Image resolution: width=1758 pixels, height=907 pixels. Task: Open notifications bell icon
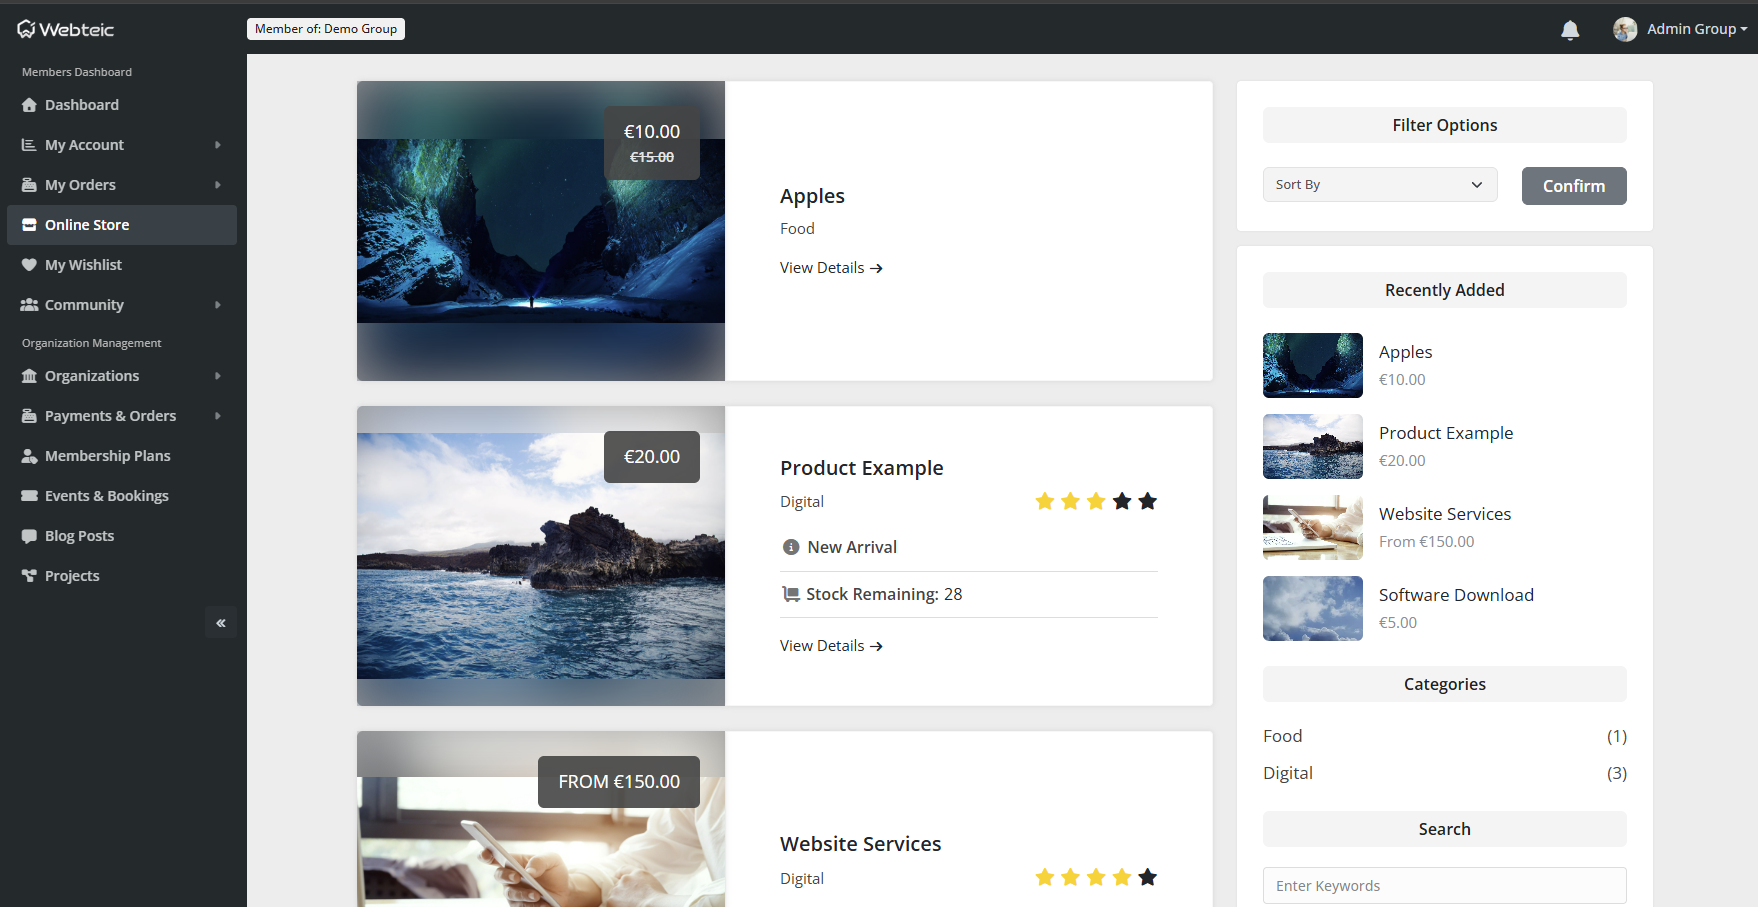click(x=1570, y=30)
